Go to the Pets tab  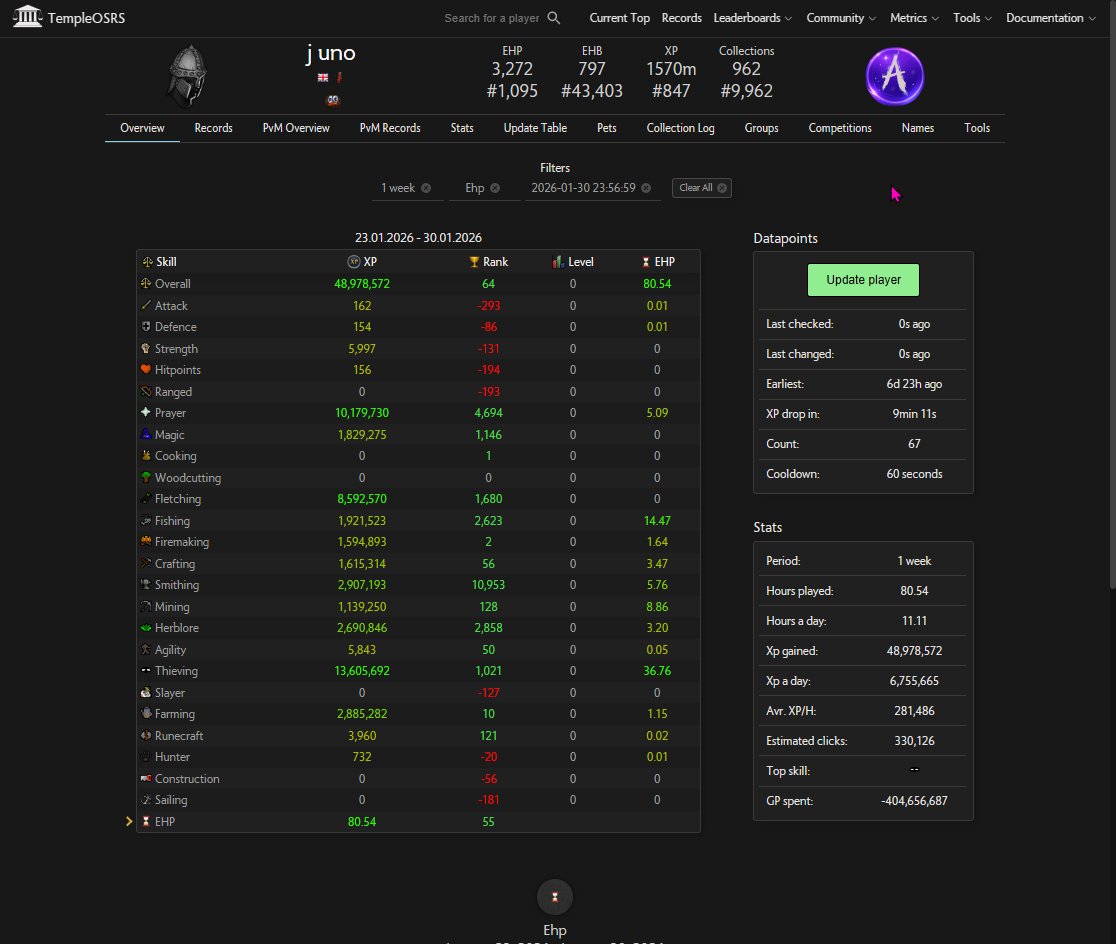(606, 128)
